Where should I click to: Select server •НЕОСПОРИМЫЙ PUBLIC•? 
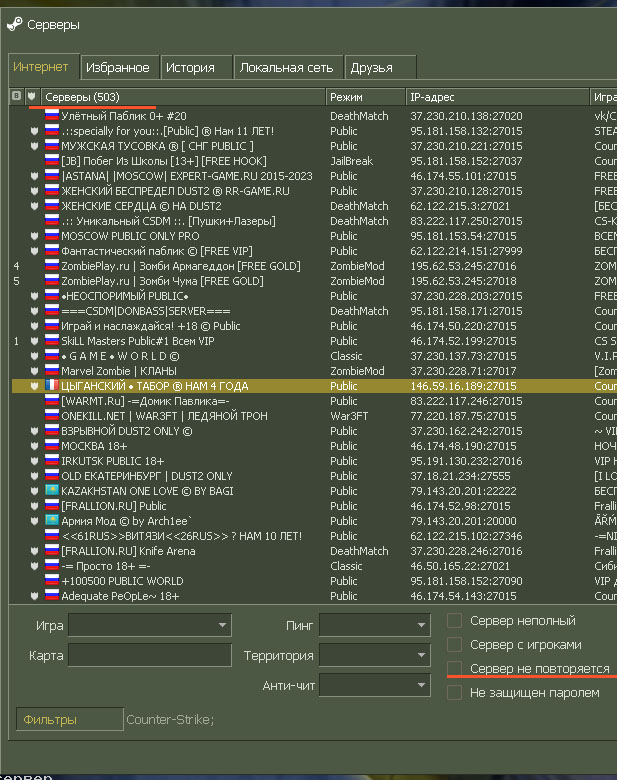pos(125,296)
